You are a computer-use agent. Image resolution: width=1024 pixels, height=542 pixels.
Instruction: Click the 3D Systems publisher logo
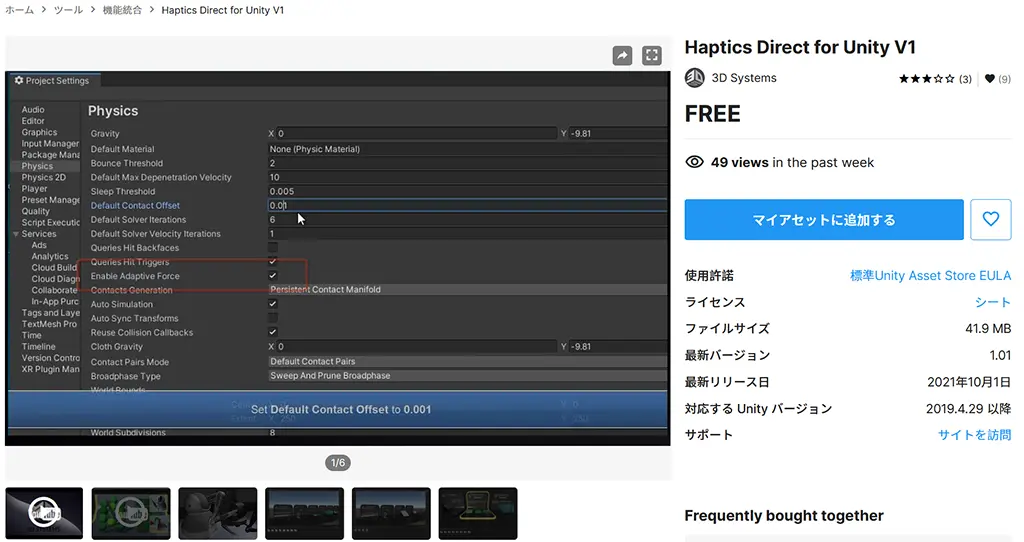point(694,78)
